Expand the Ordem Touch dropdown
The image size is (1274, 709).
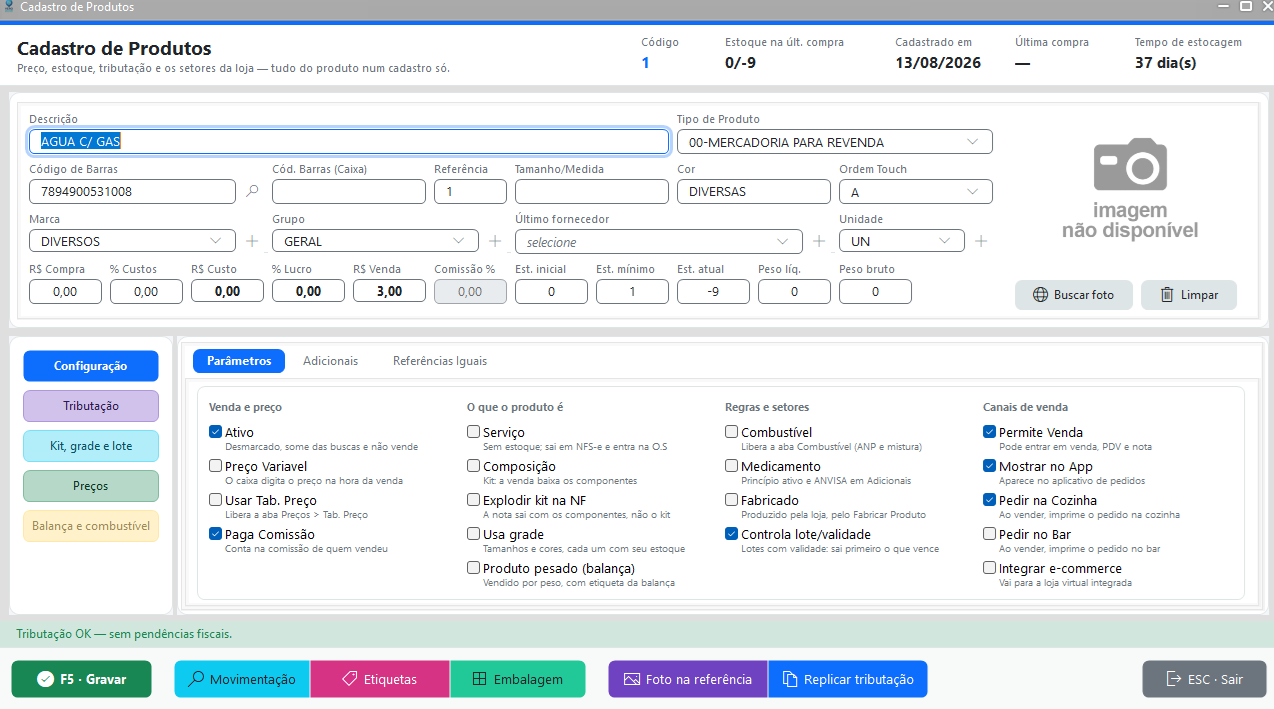tap(916, 192)
